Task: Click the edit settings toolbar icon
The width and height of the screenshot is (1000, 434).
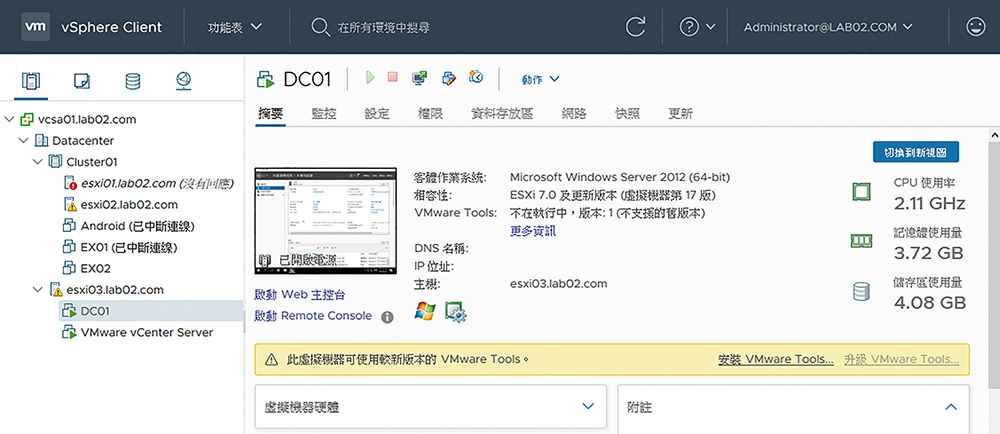Action: pos(449,78)
